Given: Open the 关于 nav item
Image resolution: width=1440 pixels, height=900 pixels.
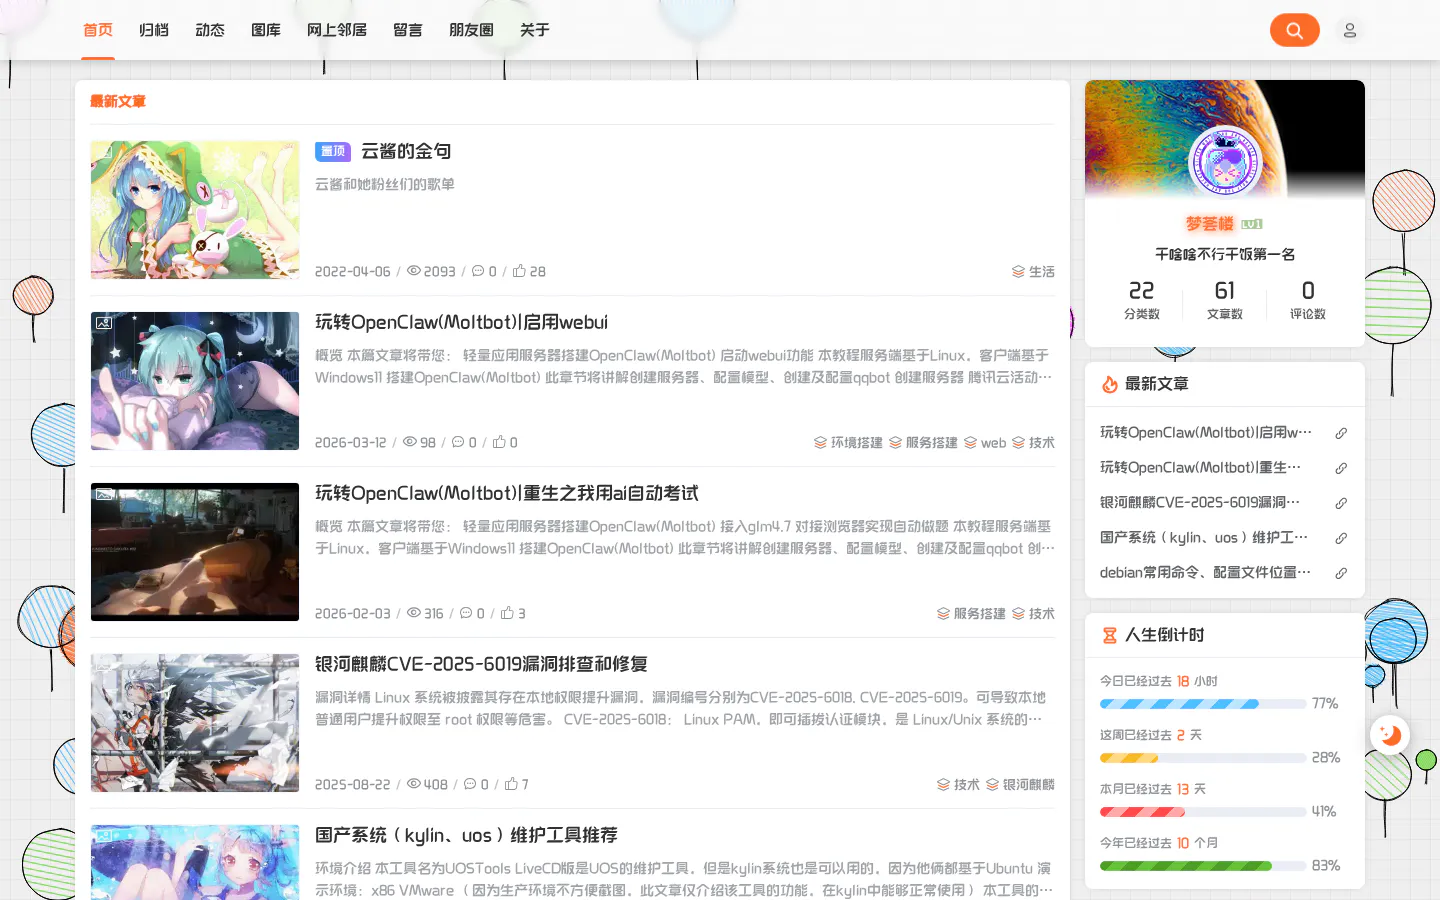Looking at the screenshot, I should click(535, 30).
